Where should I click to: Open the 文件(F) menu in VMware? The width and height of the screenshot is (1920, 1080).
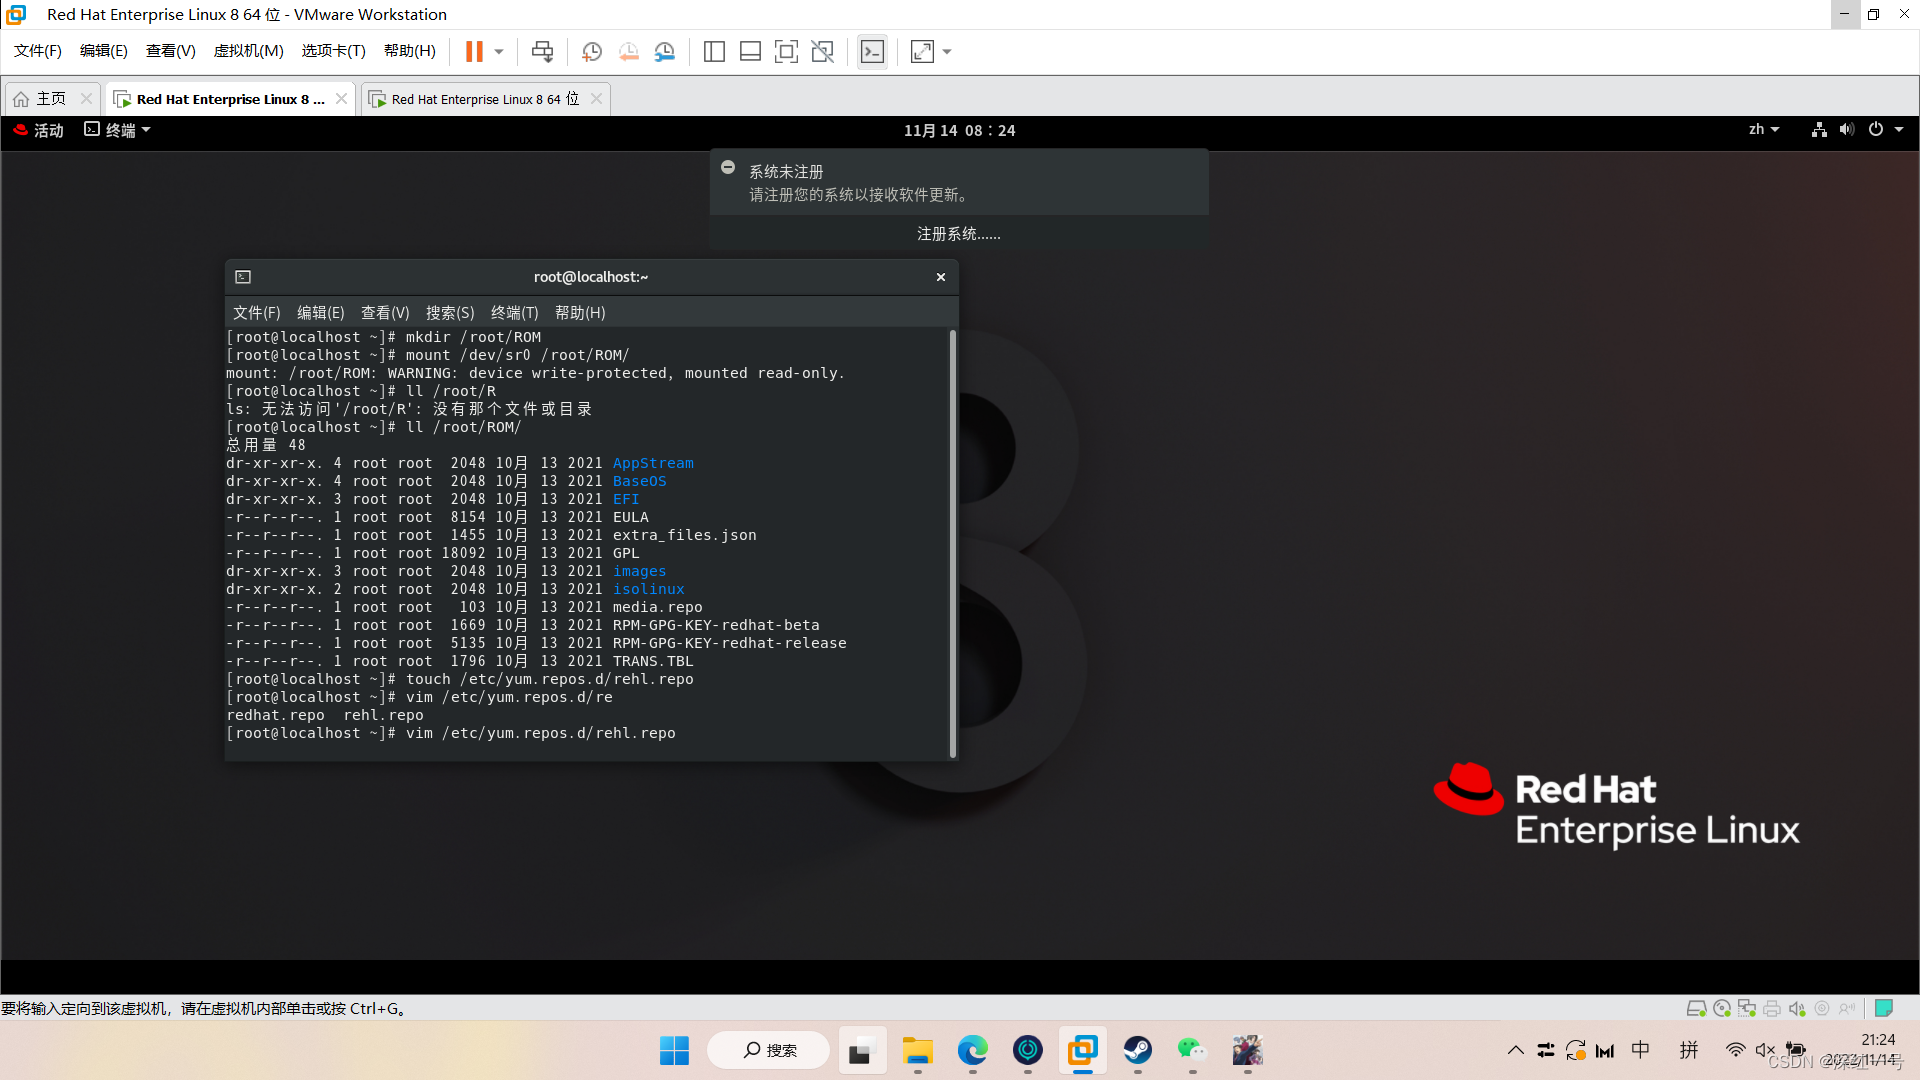(38, 51)
